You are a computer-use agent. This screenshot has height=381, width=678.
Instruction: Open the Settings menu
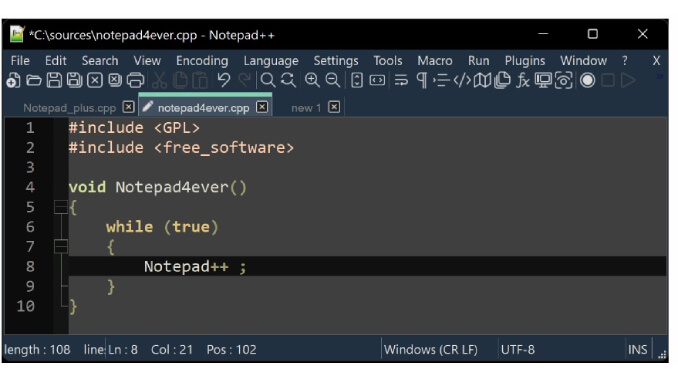pyautogui.click(x=336, y=61)
